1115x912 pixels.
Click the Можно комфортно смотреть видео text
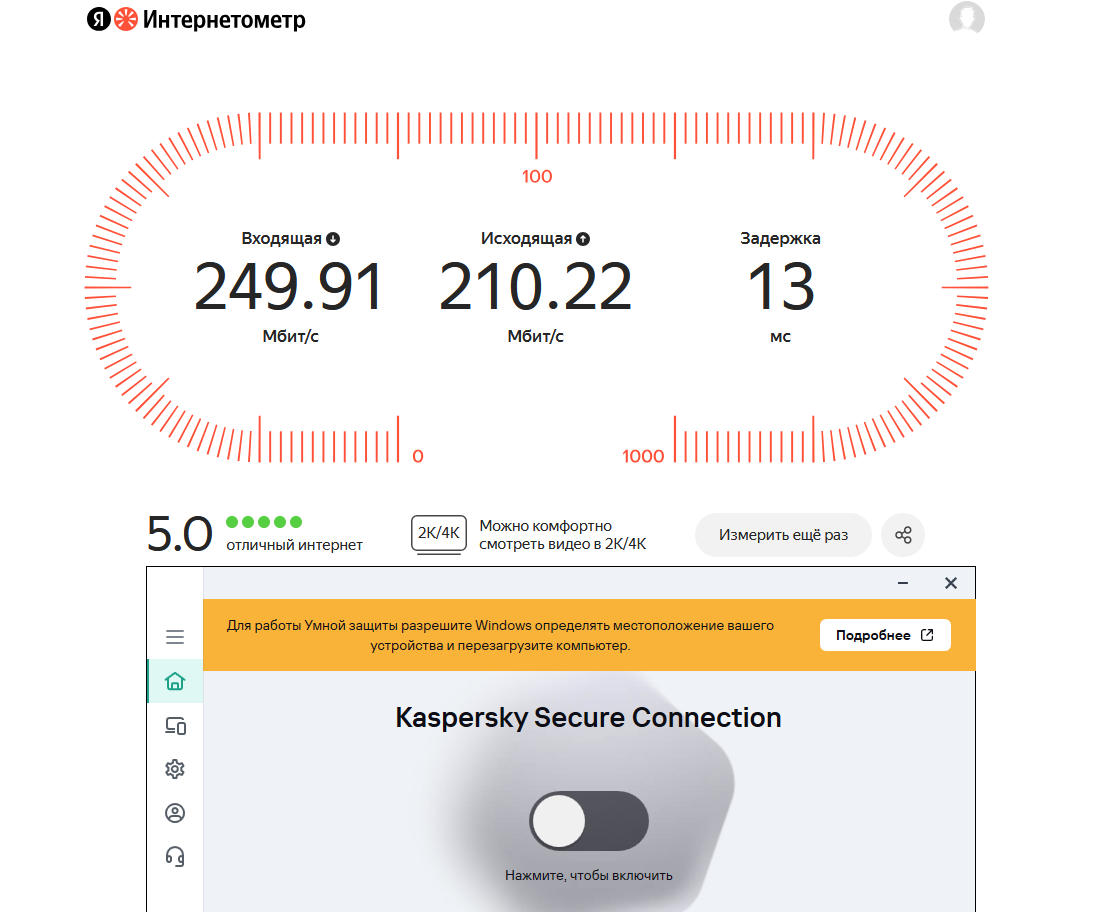[562, 535]
